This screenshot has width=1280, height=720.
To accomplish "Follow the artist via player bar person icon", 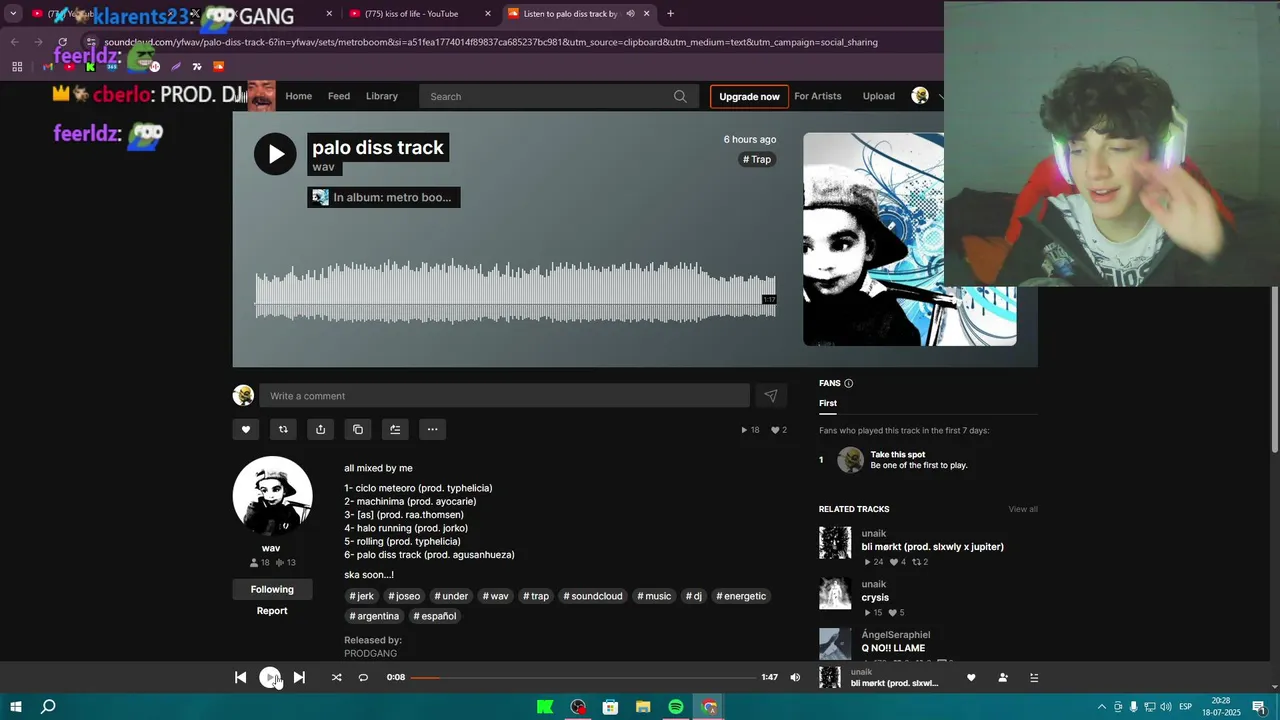I will coord(1003,677).
